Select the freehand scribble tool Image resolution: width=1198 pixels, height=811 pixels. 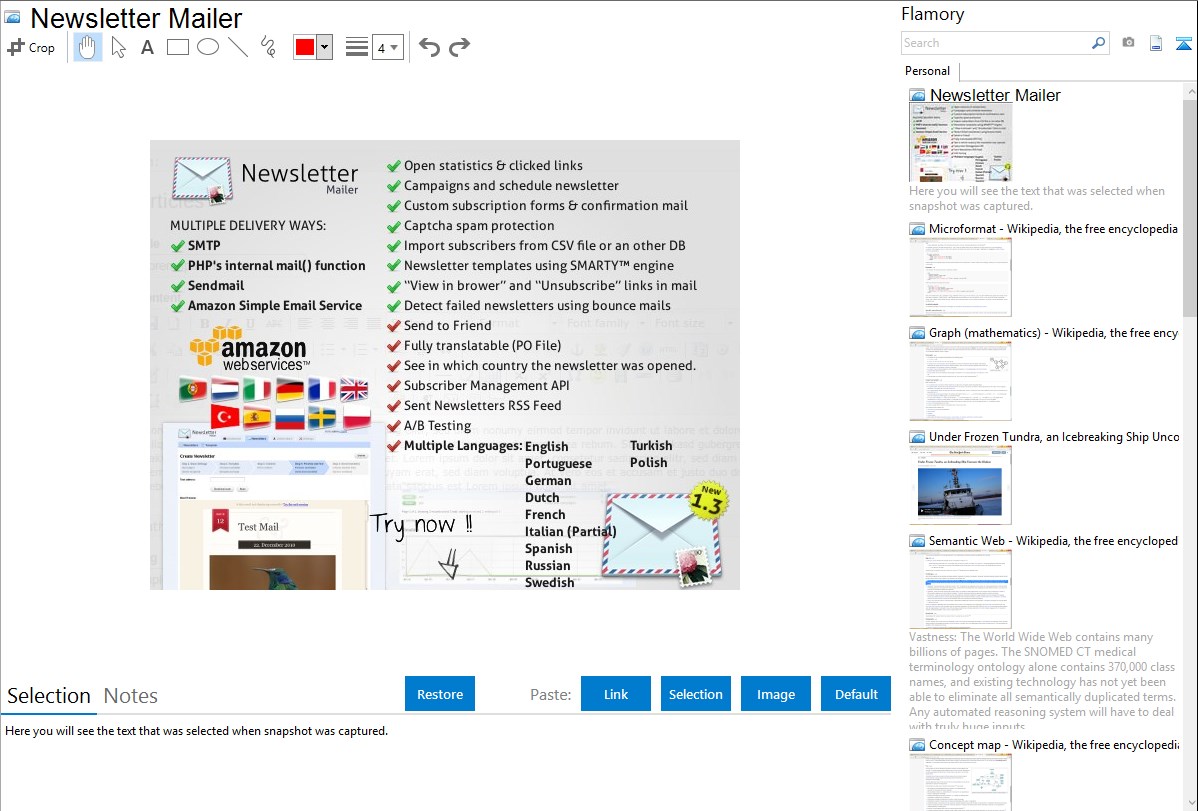268,47
